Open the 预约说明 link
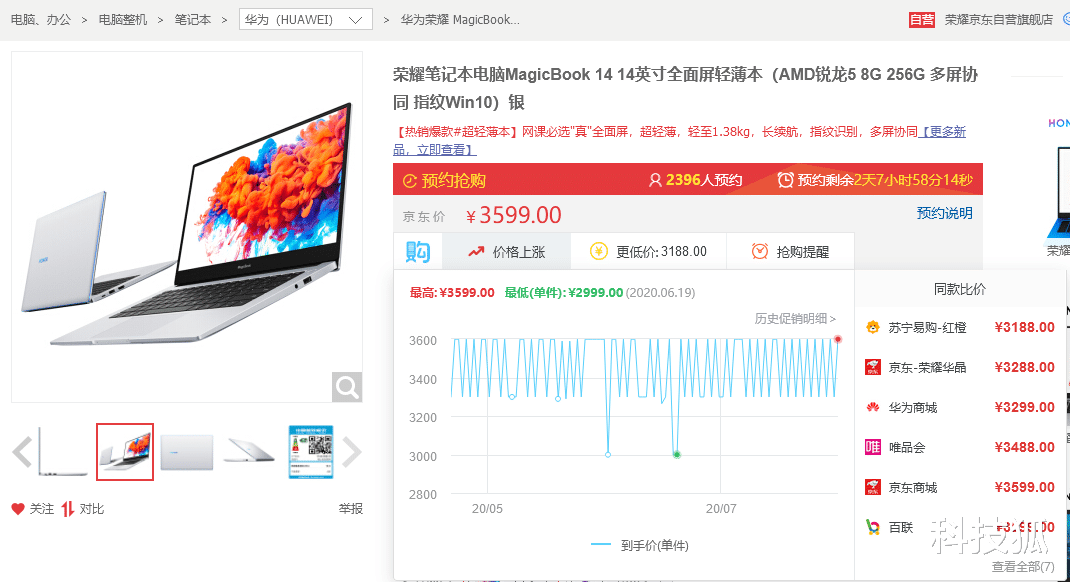Screen dimensions: 1070x582 pyautogui.click(x=944, y=214)
